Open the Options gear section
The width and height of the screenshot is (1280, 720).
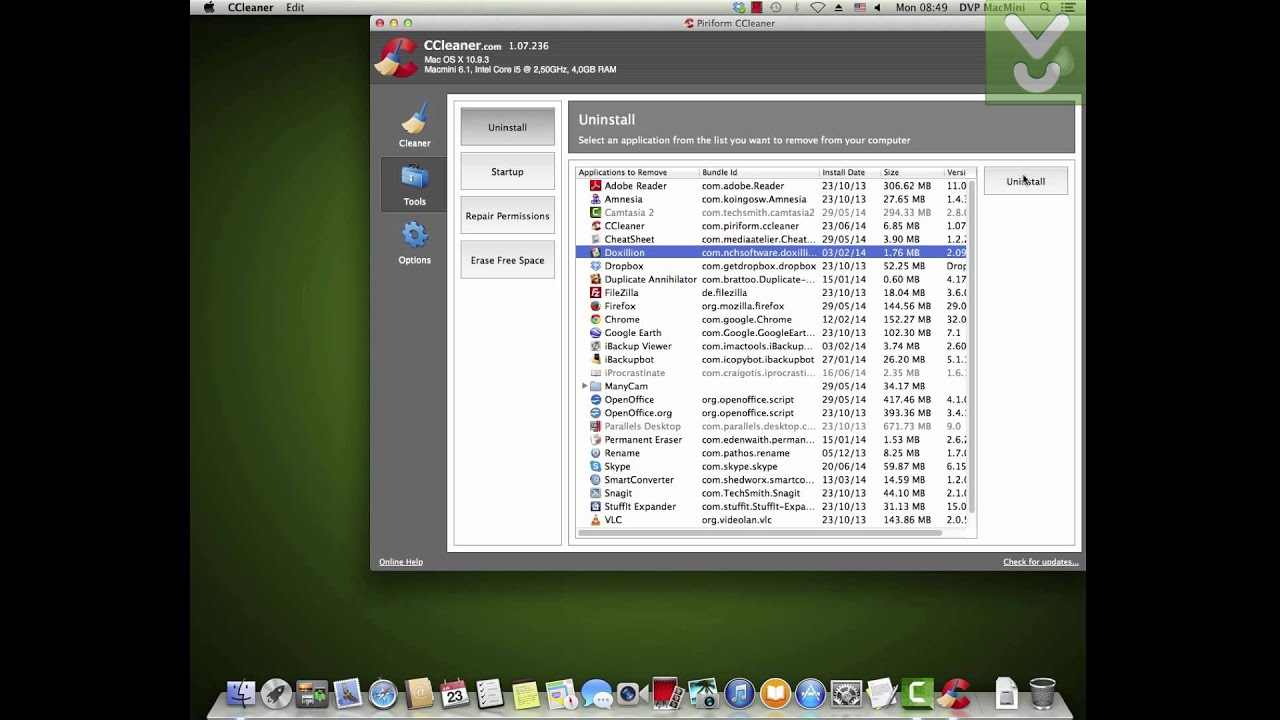pyautogui.click(x=415, y=243)
